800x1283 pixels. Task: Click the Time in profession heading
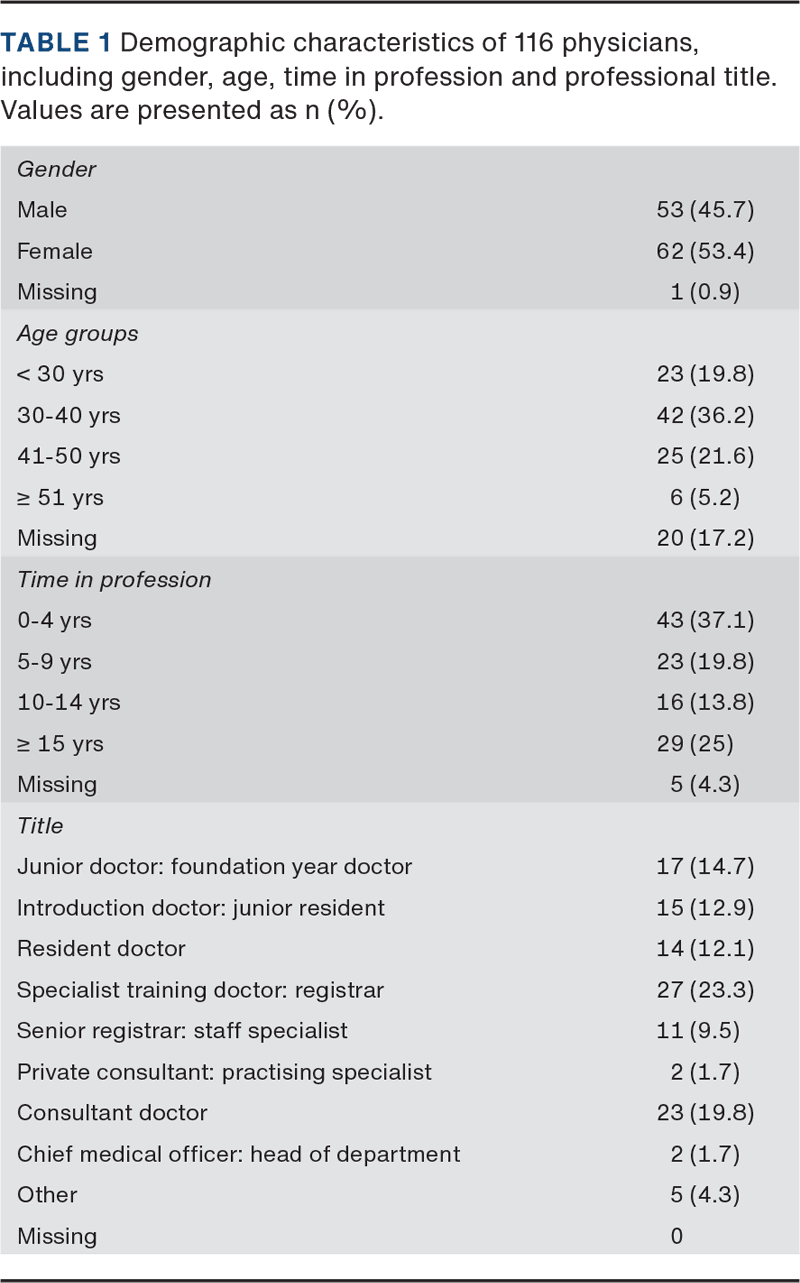point(114,580)
